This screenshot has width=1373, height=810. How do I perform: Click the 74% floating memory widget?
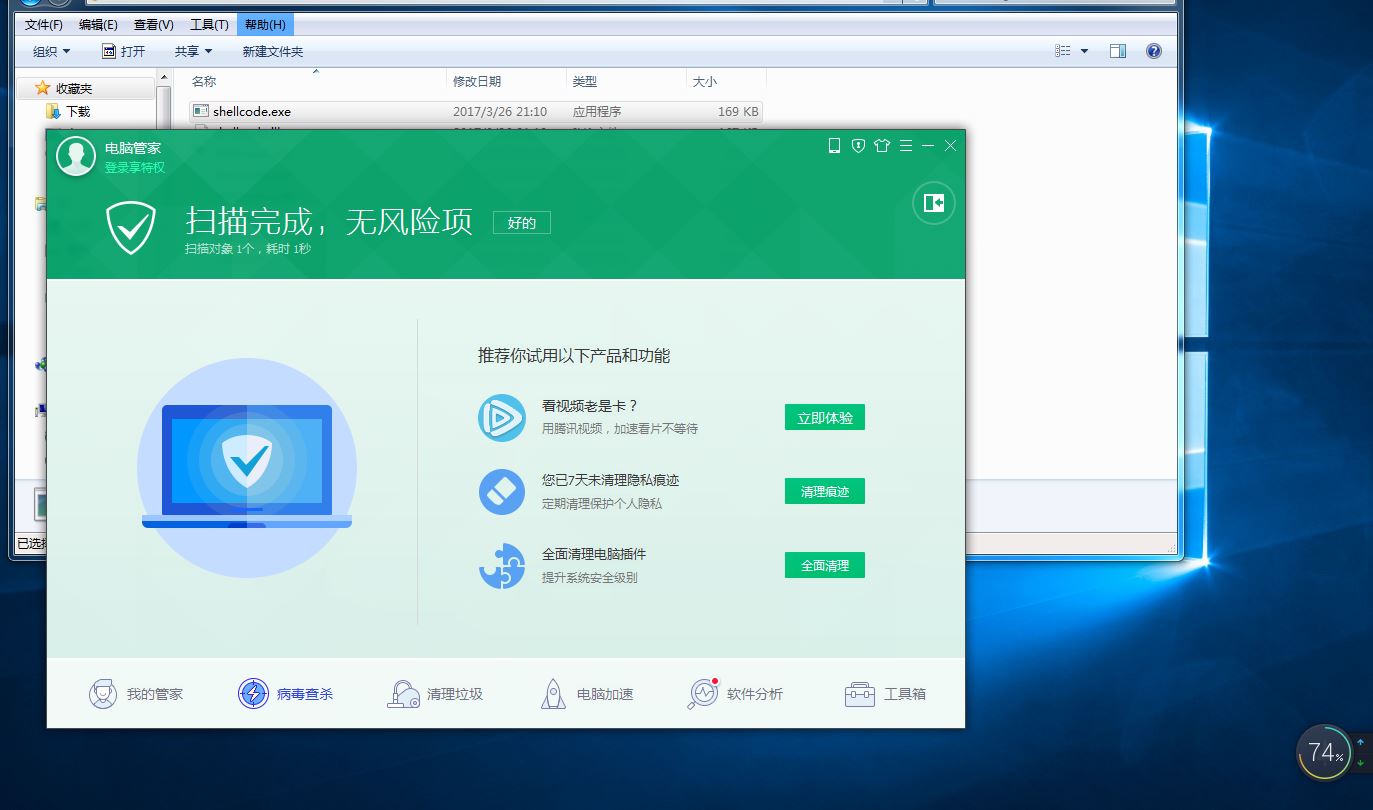click(x=1324, y=753)
